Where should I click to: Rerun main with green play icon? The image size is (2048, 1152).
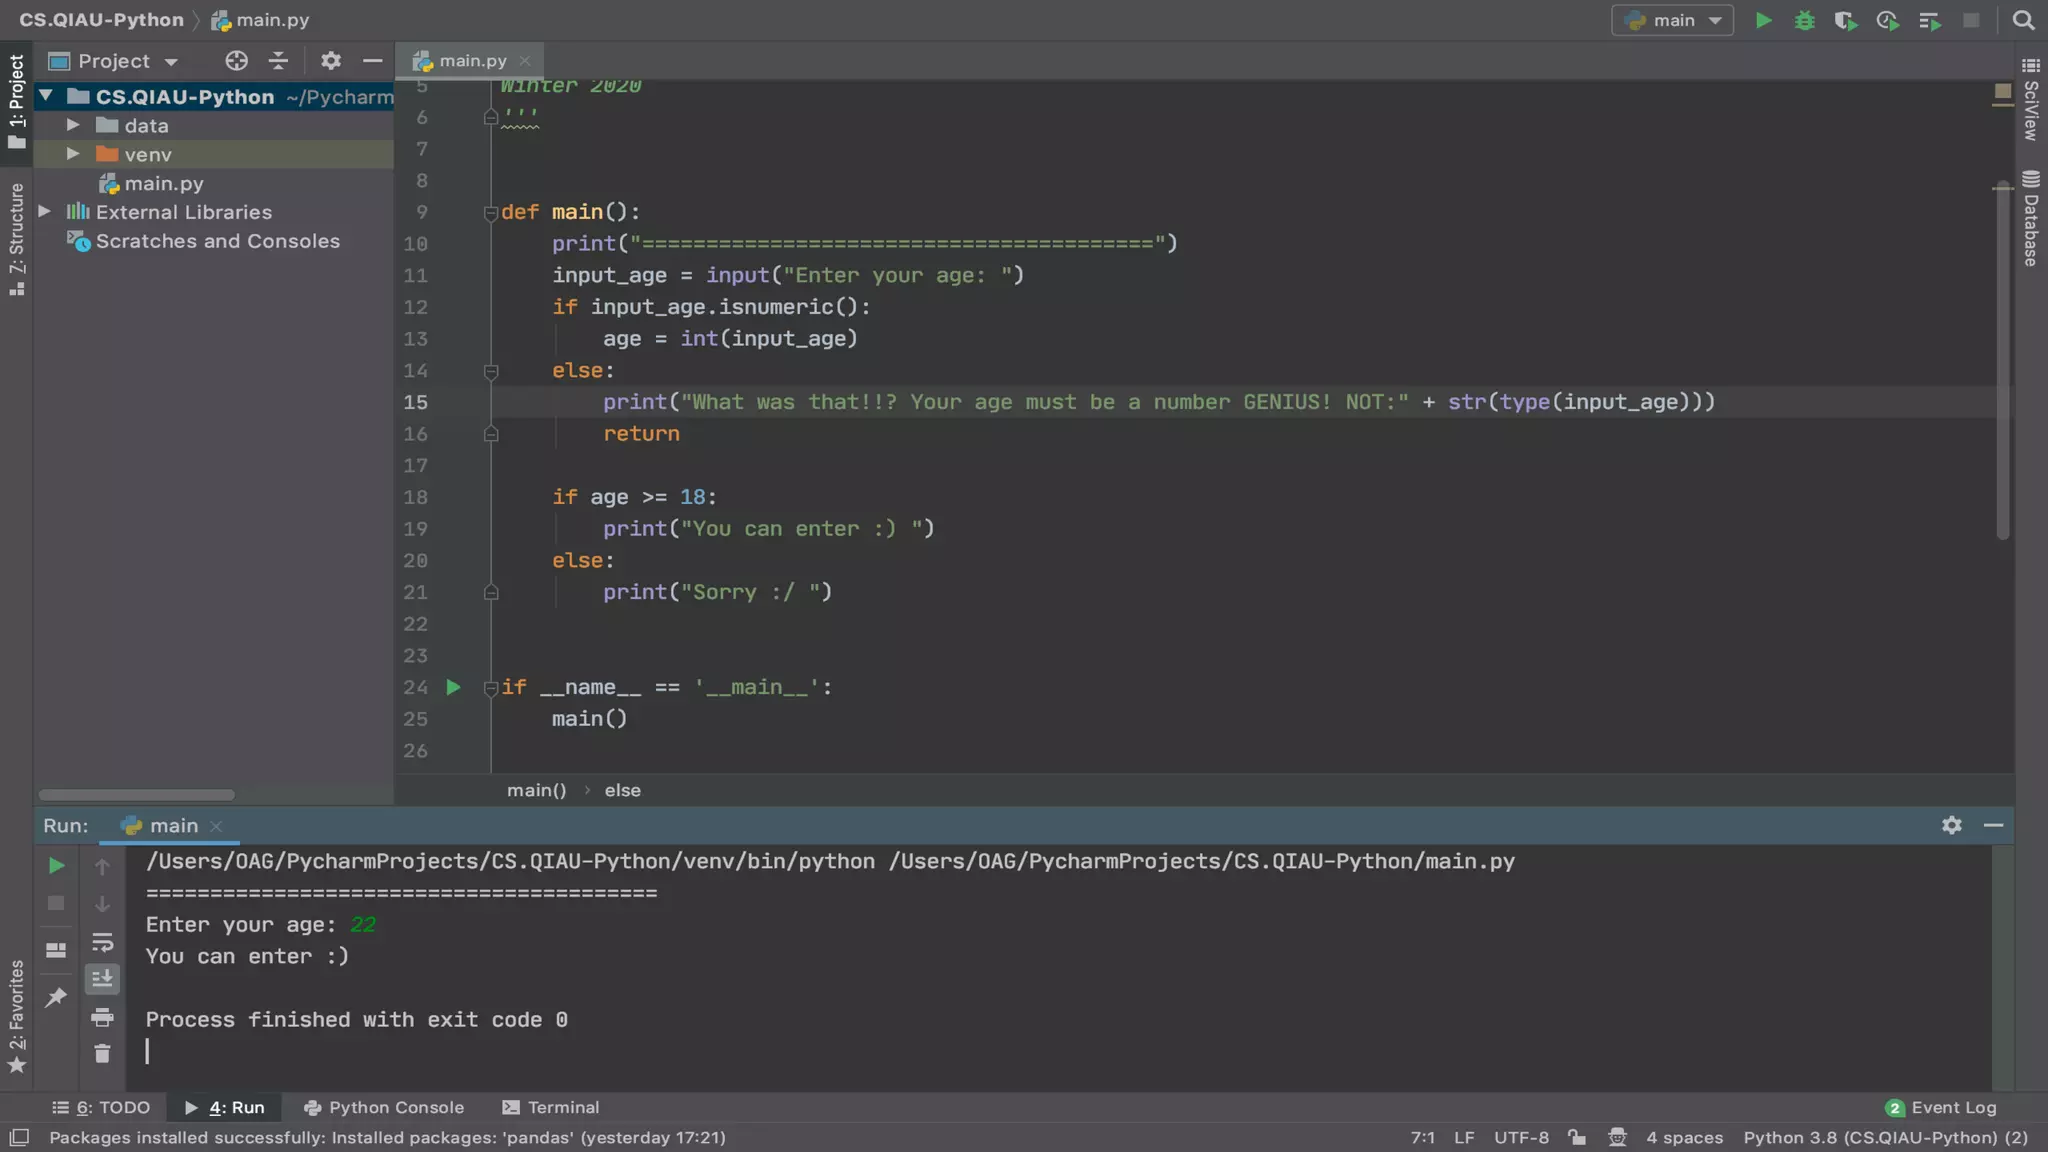pos(56,866)
